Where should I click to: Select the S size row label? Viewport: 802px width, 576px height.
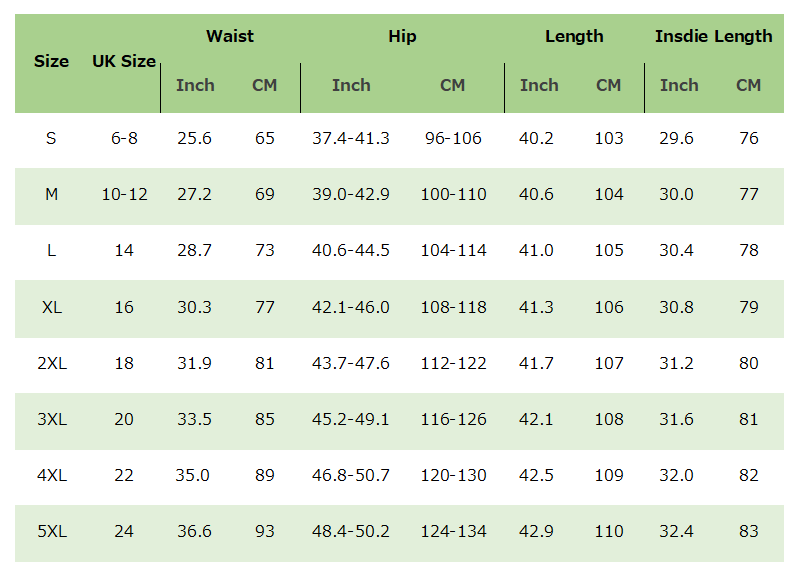tap(52, 138)
